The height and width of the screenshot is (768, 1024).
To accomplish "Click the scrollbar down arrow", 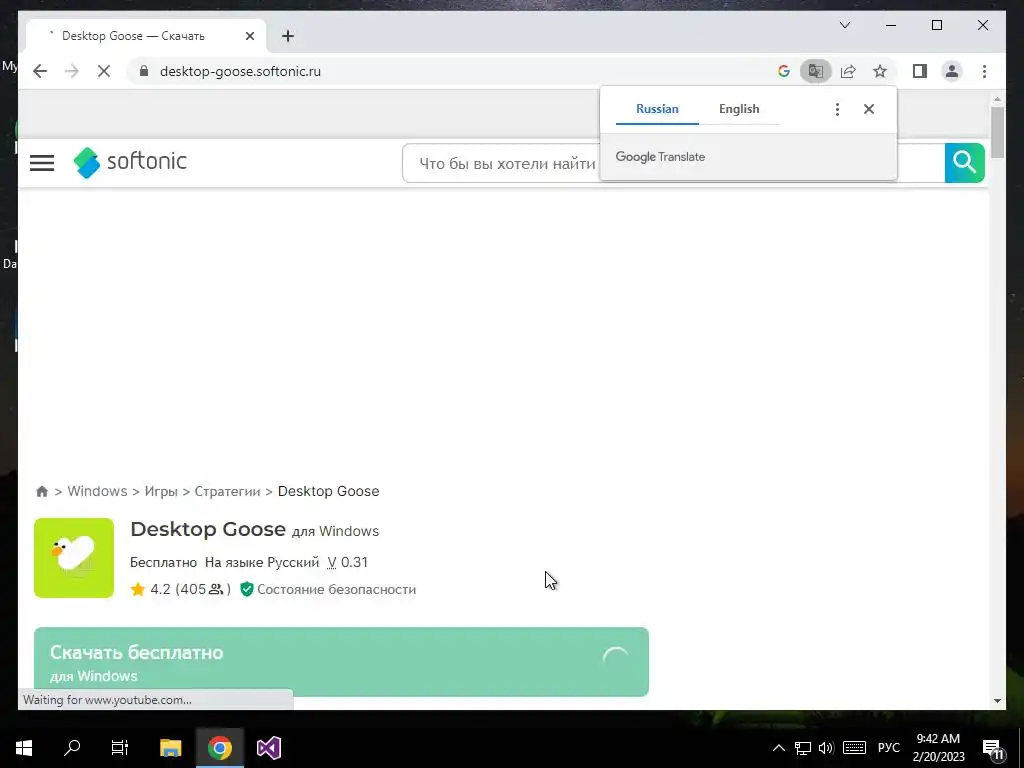I will tap(997, 701).
